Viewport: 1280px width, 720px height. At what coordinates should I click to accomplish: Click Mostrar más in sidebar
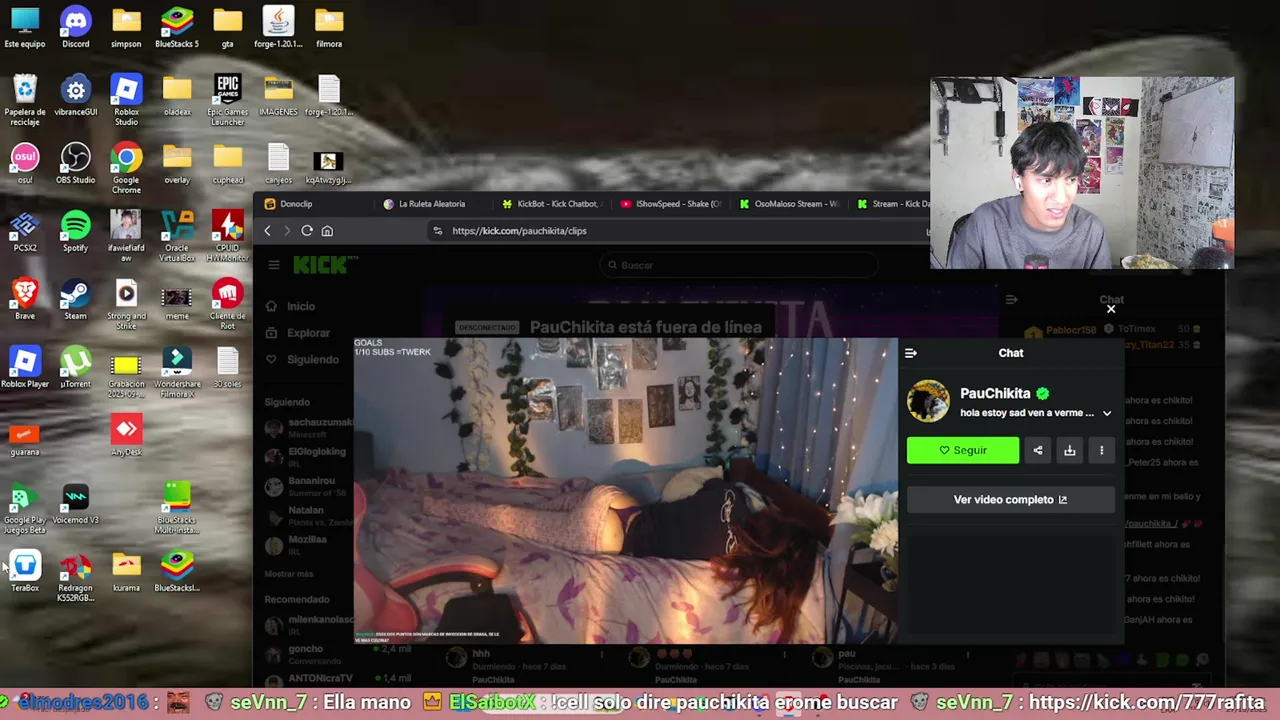click(289, 574)
